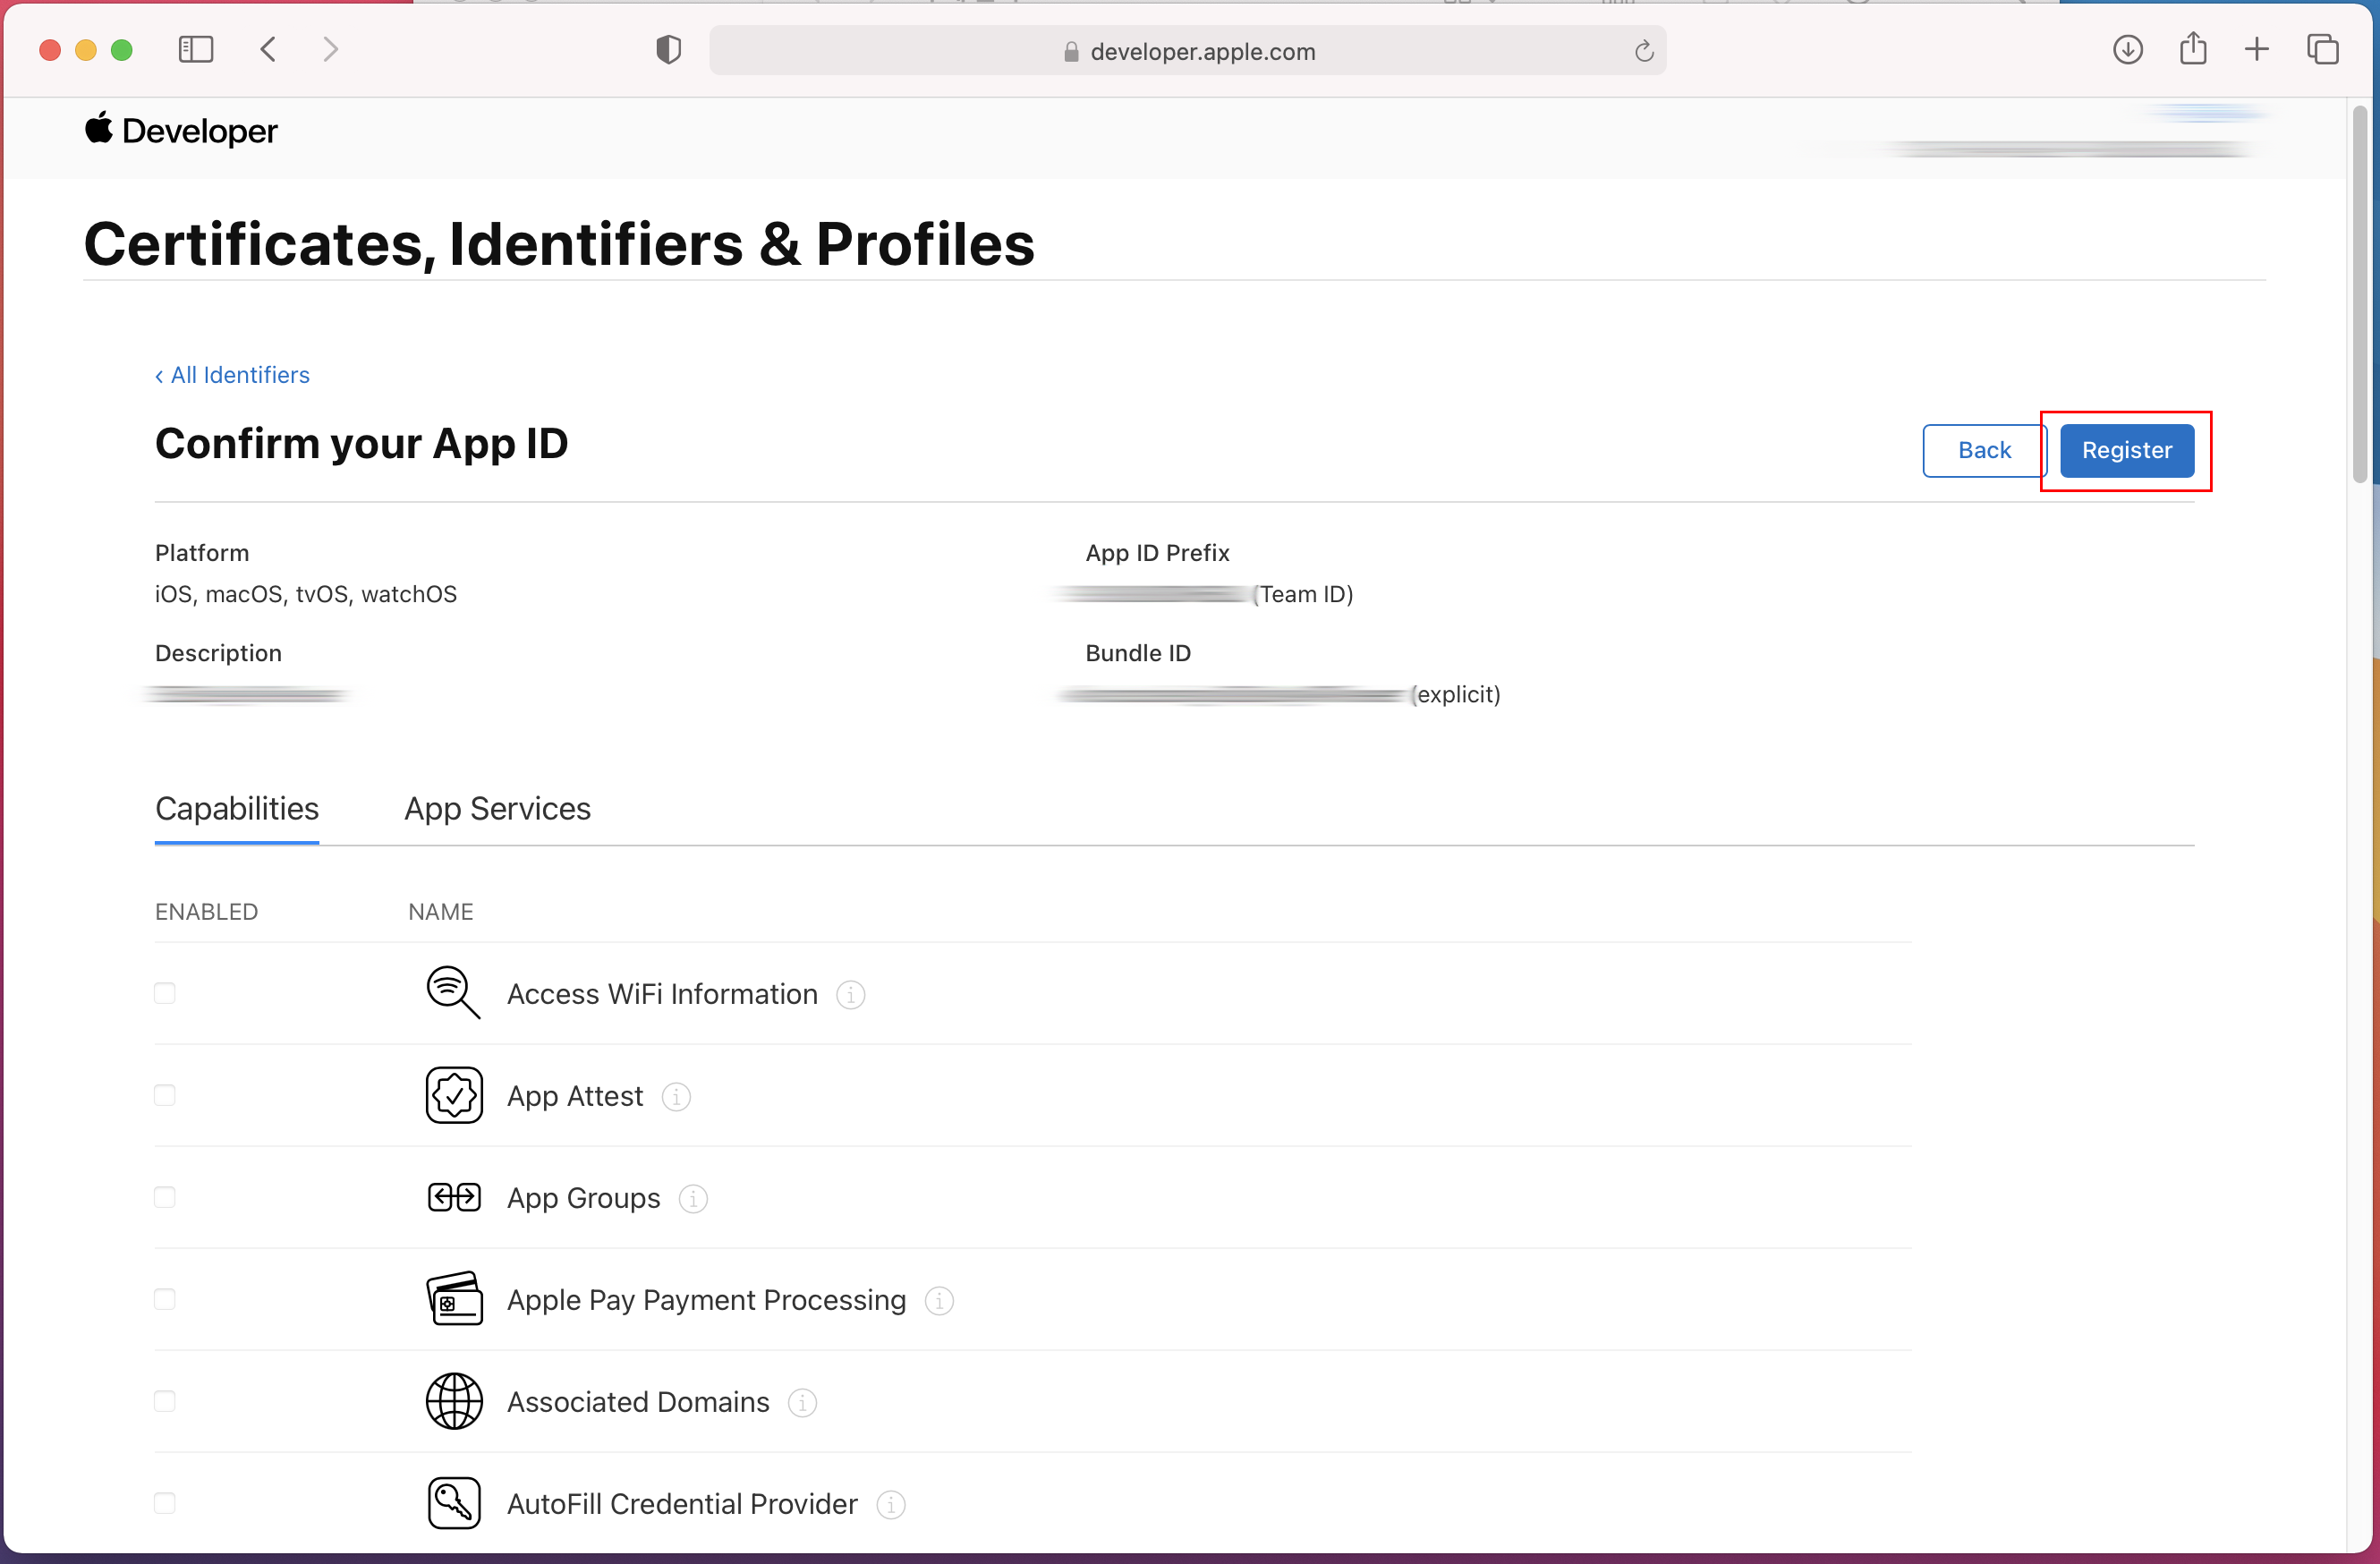Click info icon beside Access WiFi Information
Image resolution: width=2380 pixels, height=1564 pixels.
[850, 995]
